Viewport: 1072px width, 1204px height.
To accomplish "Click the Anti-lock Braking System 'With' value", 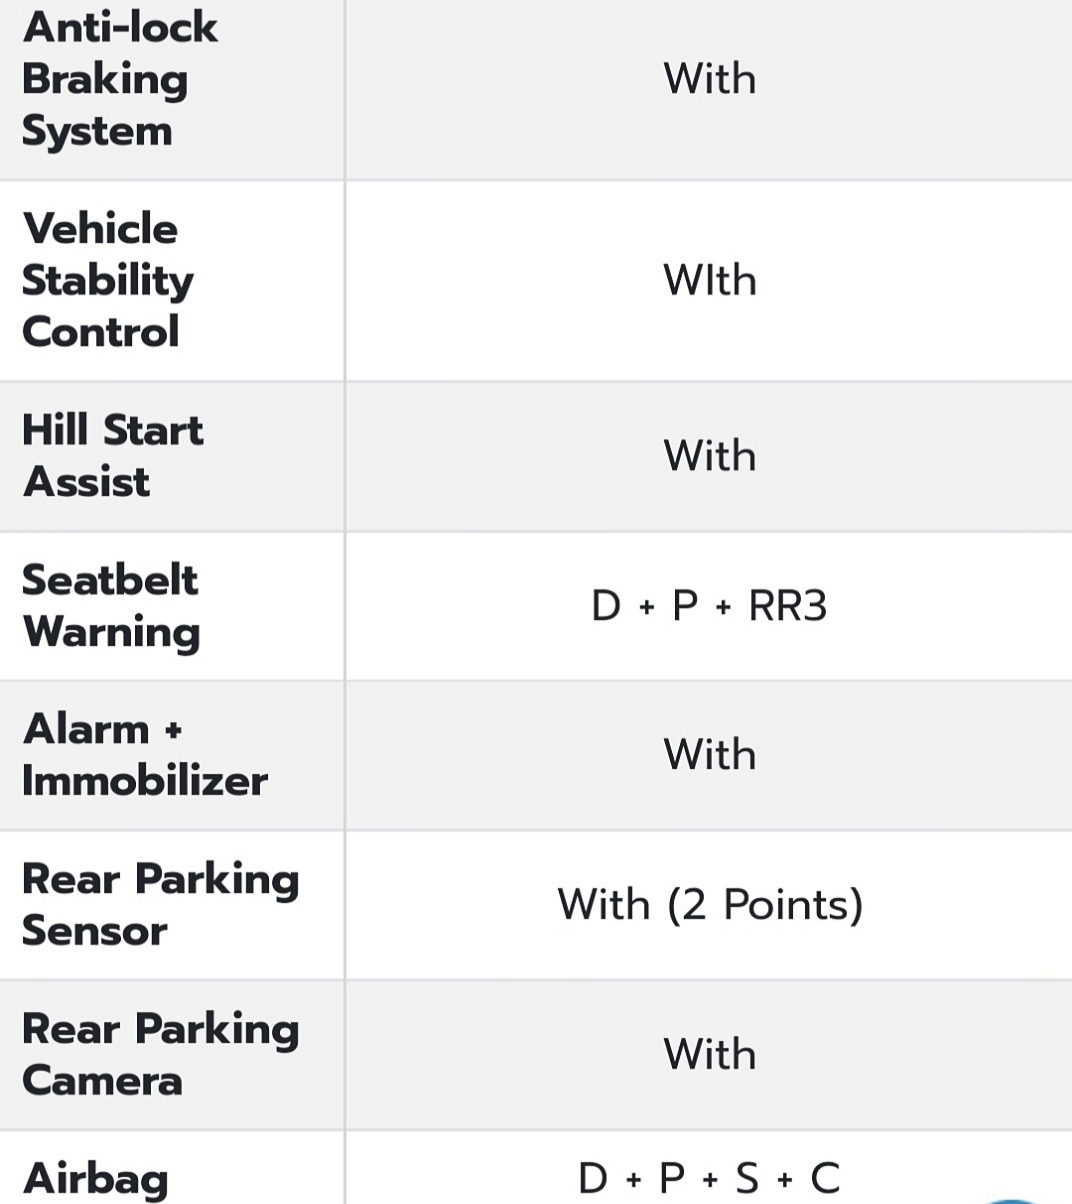I will point(709,79).
